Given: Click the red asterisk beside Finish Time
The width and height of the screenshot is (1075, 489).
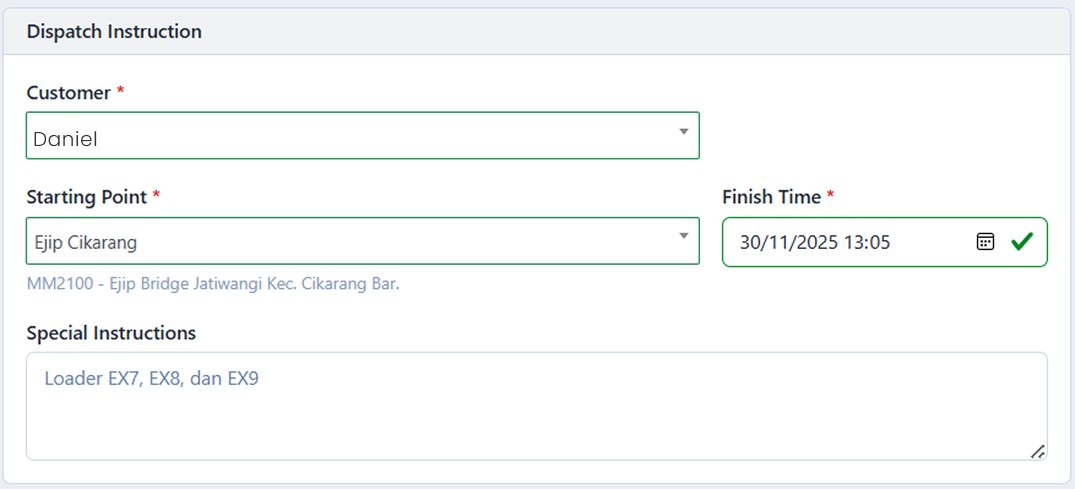Looking at the screenshot, I should click(x=830, y=197).
